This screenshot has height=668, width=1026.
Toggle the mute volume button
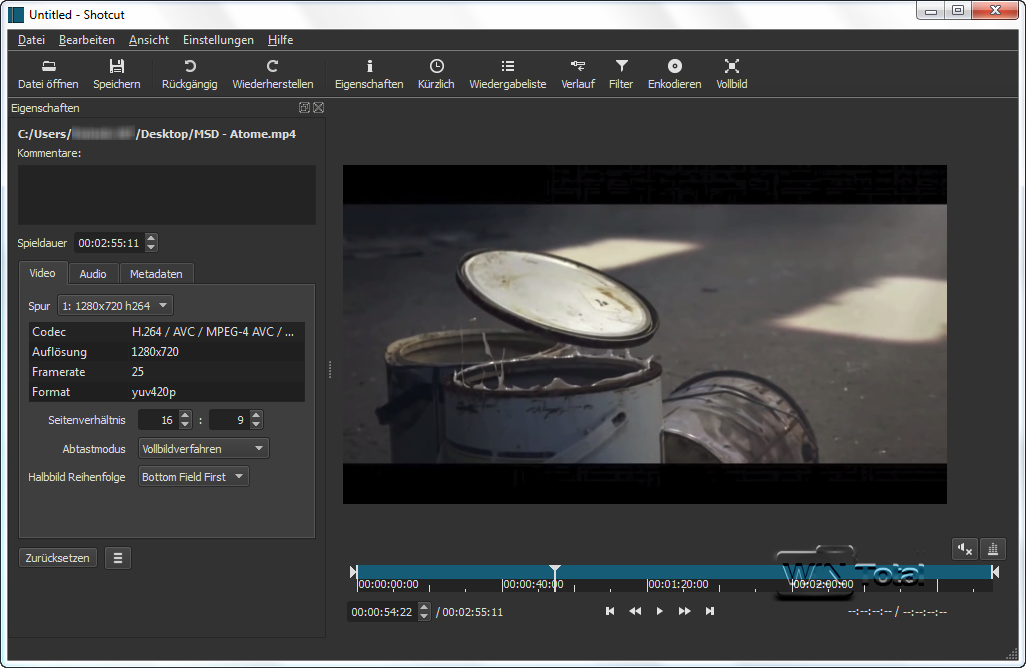point(964,548)
